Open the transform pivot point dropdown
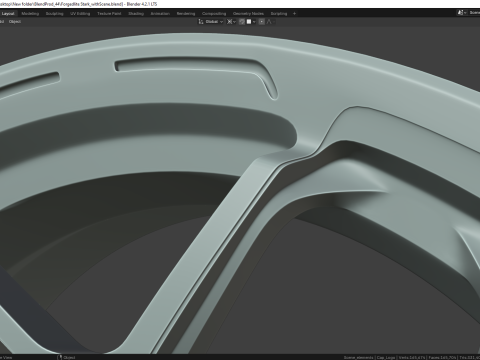The width and height of the screenshot is (480, 360). pos(231,22)
